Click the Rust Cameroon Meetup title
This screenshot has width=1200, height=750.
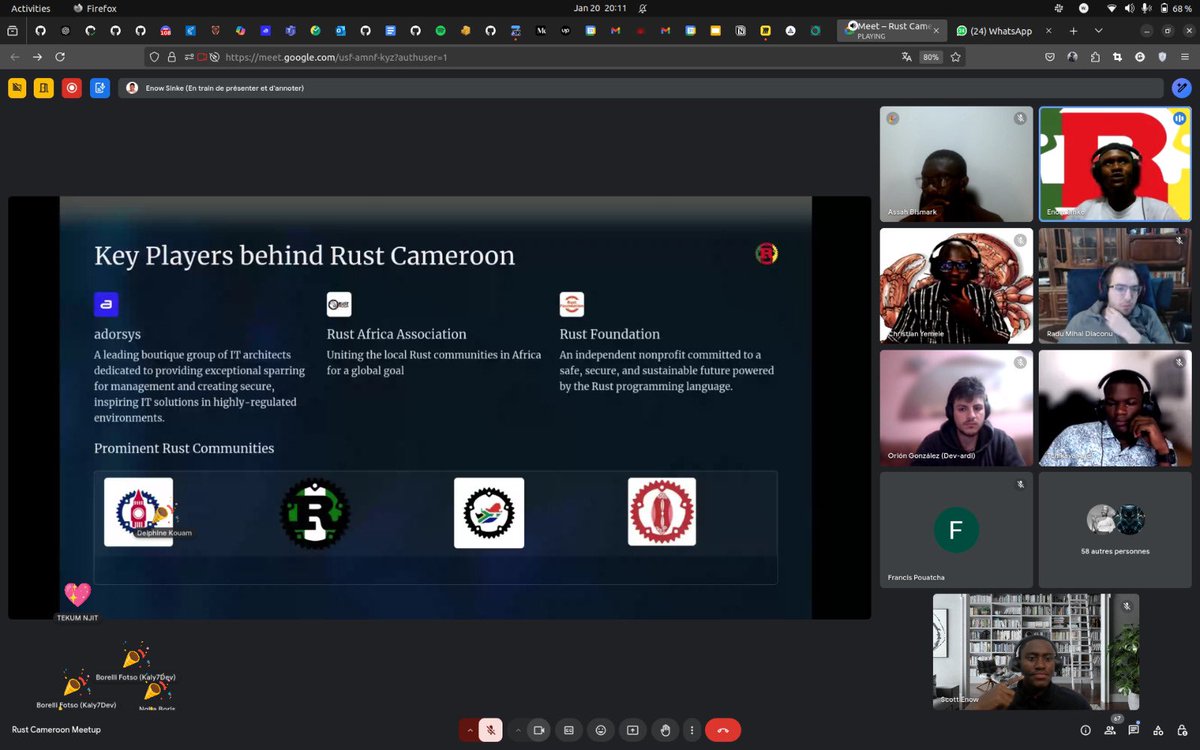coord(56,730)
